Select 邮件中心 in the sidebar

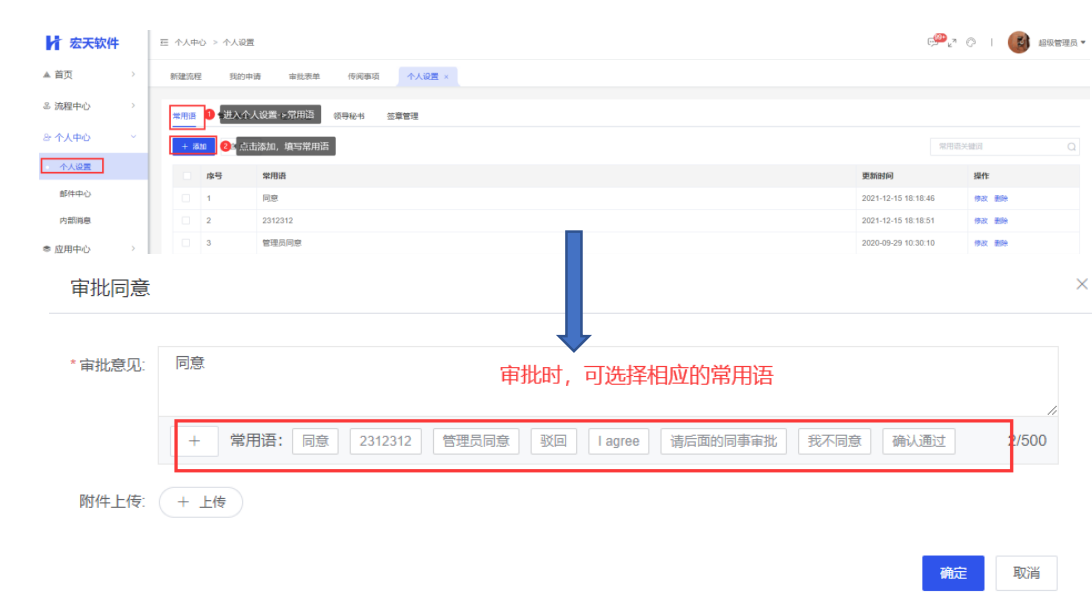[x=75, y=194]
